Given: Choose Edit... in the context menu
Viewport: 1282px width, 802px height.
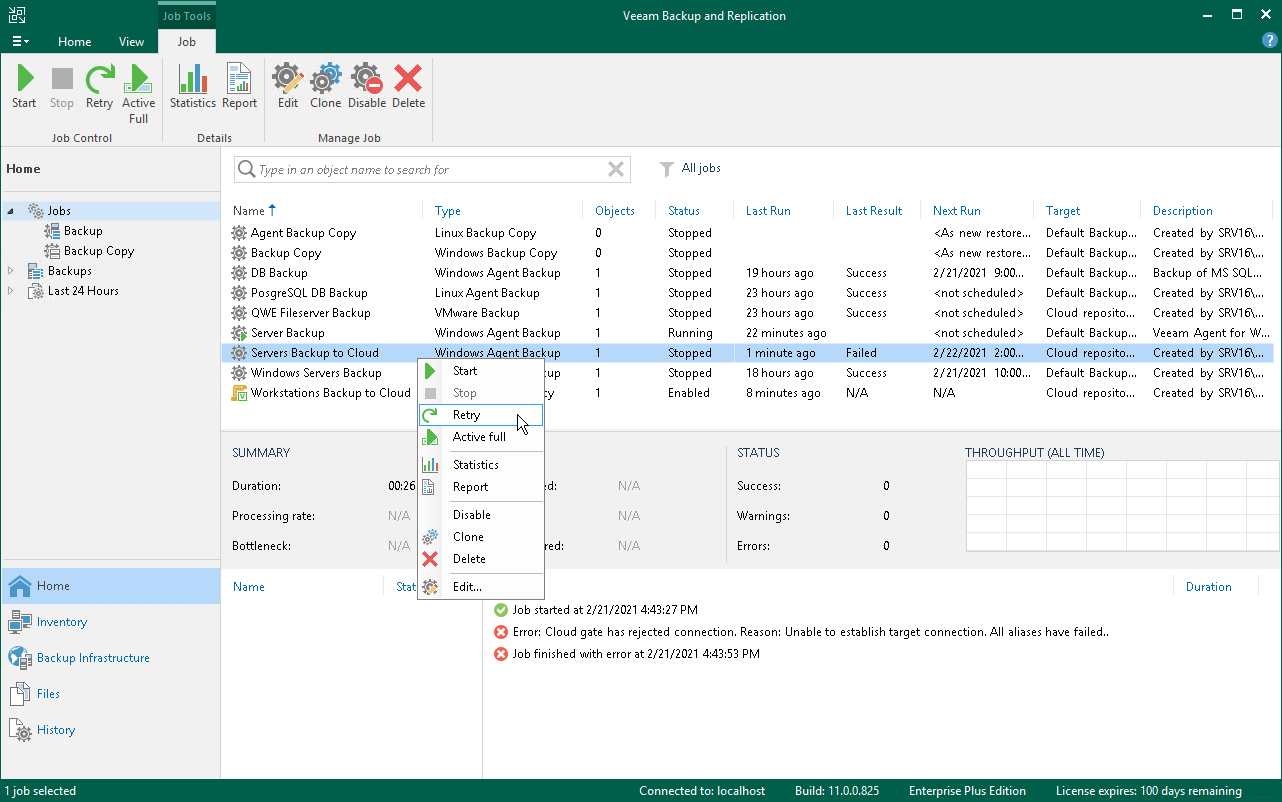Looking at the screenshot, I should (481, 587).
